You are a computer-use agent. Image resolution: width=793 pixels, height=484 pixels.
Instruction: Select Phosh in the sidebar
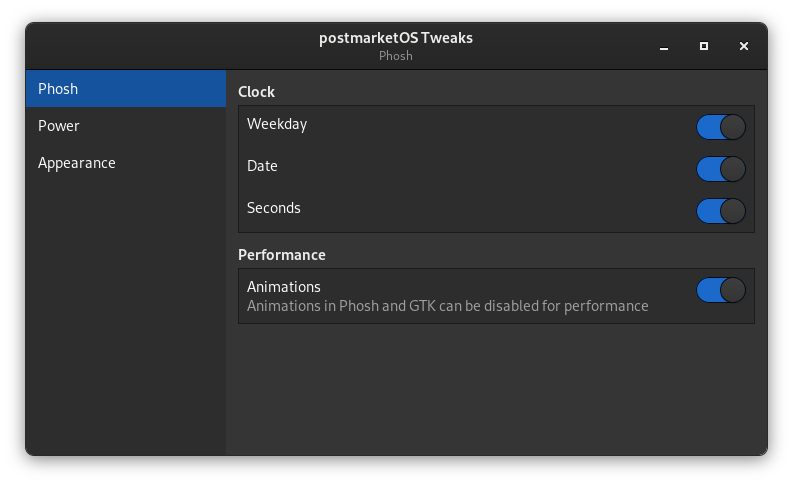pos(126,89)
